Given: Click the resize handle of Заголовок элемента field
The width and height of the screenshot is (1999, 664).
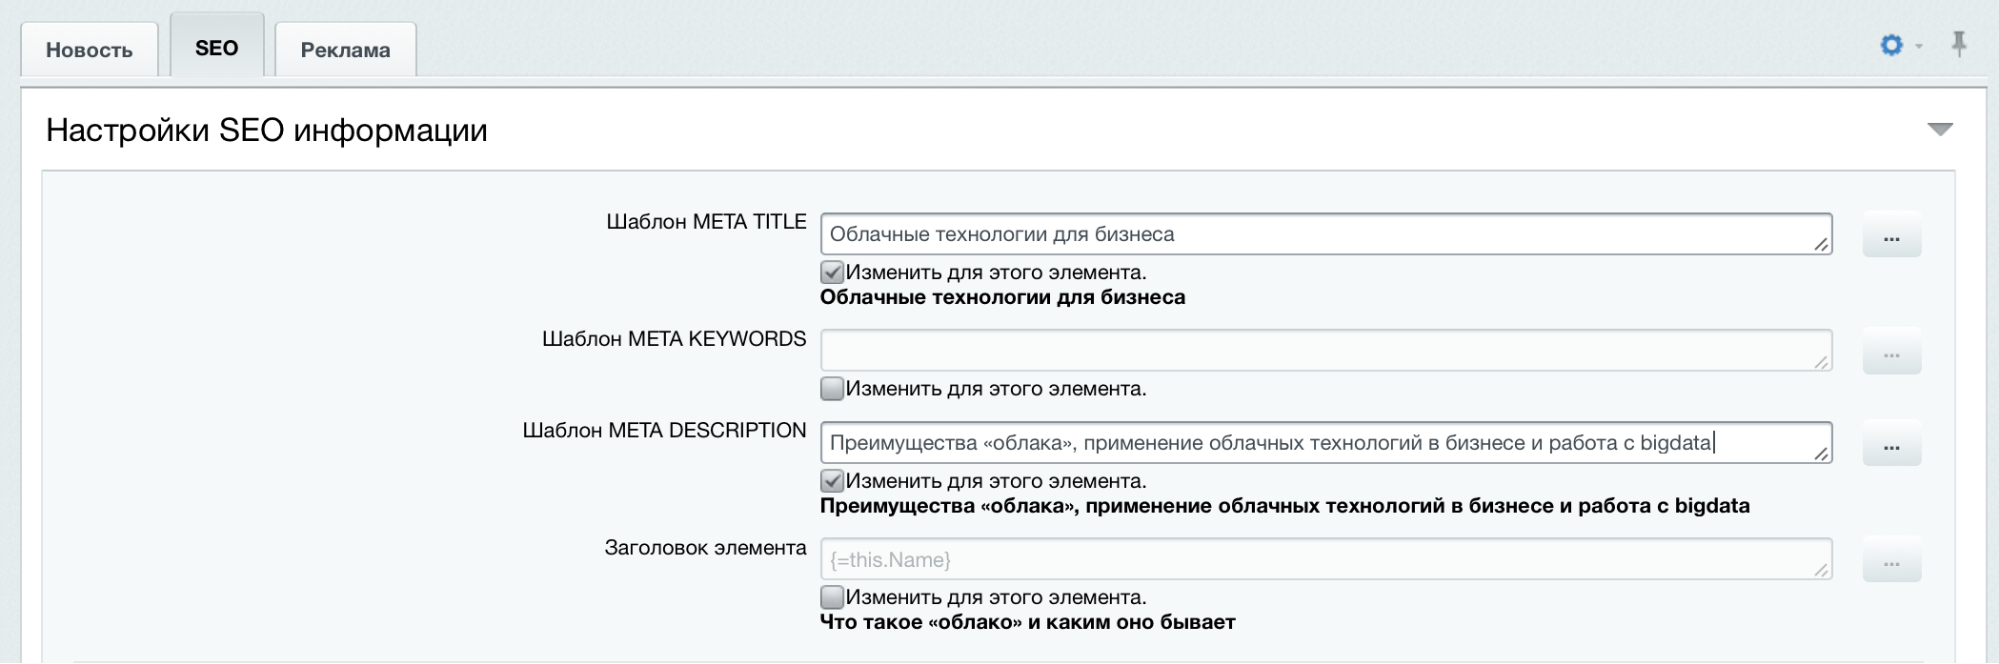Looking at the screenshot, I should [1821, 569].
